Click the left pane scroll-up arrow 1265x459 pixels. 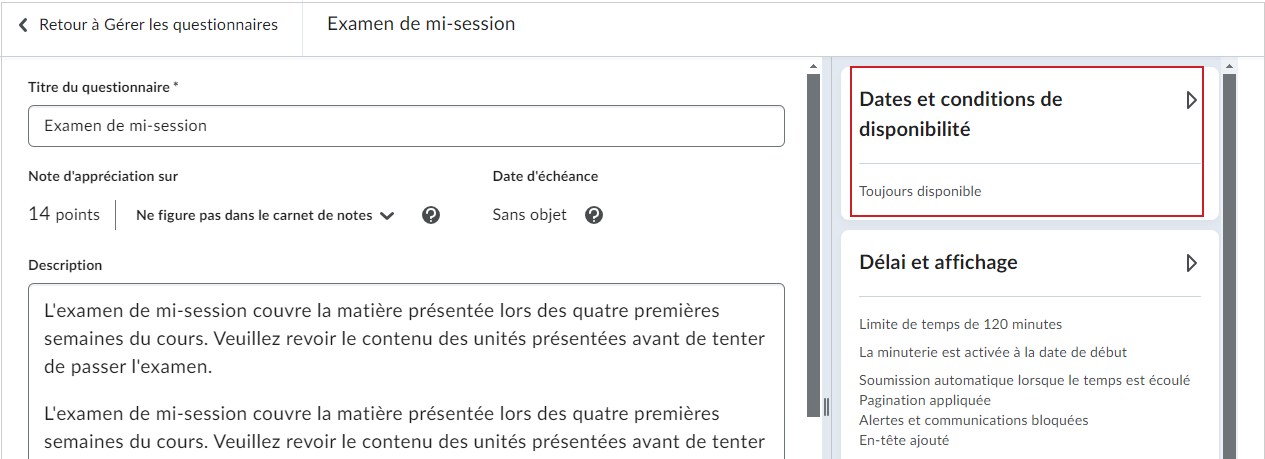[813, 66]
